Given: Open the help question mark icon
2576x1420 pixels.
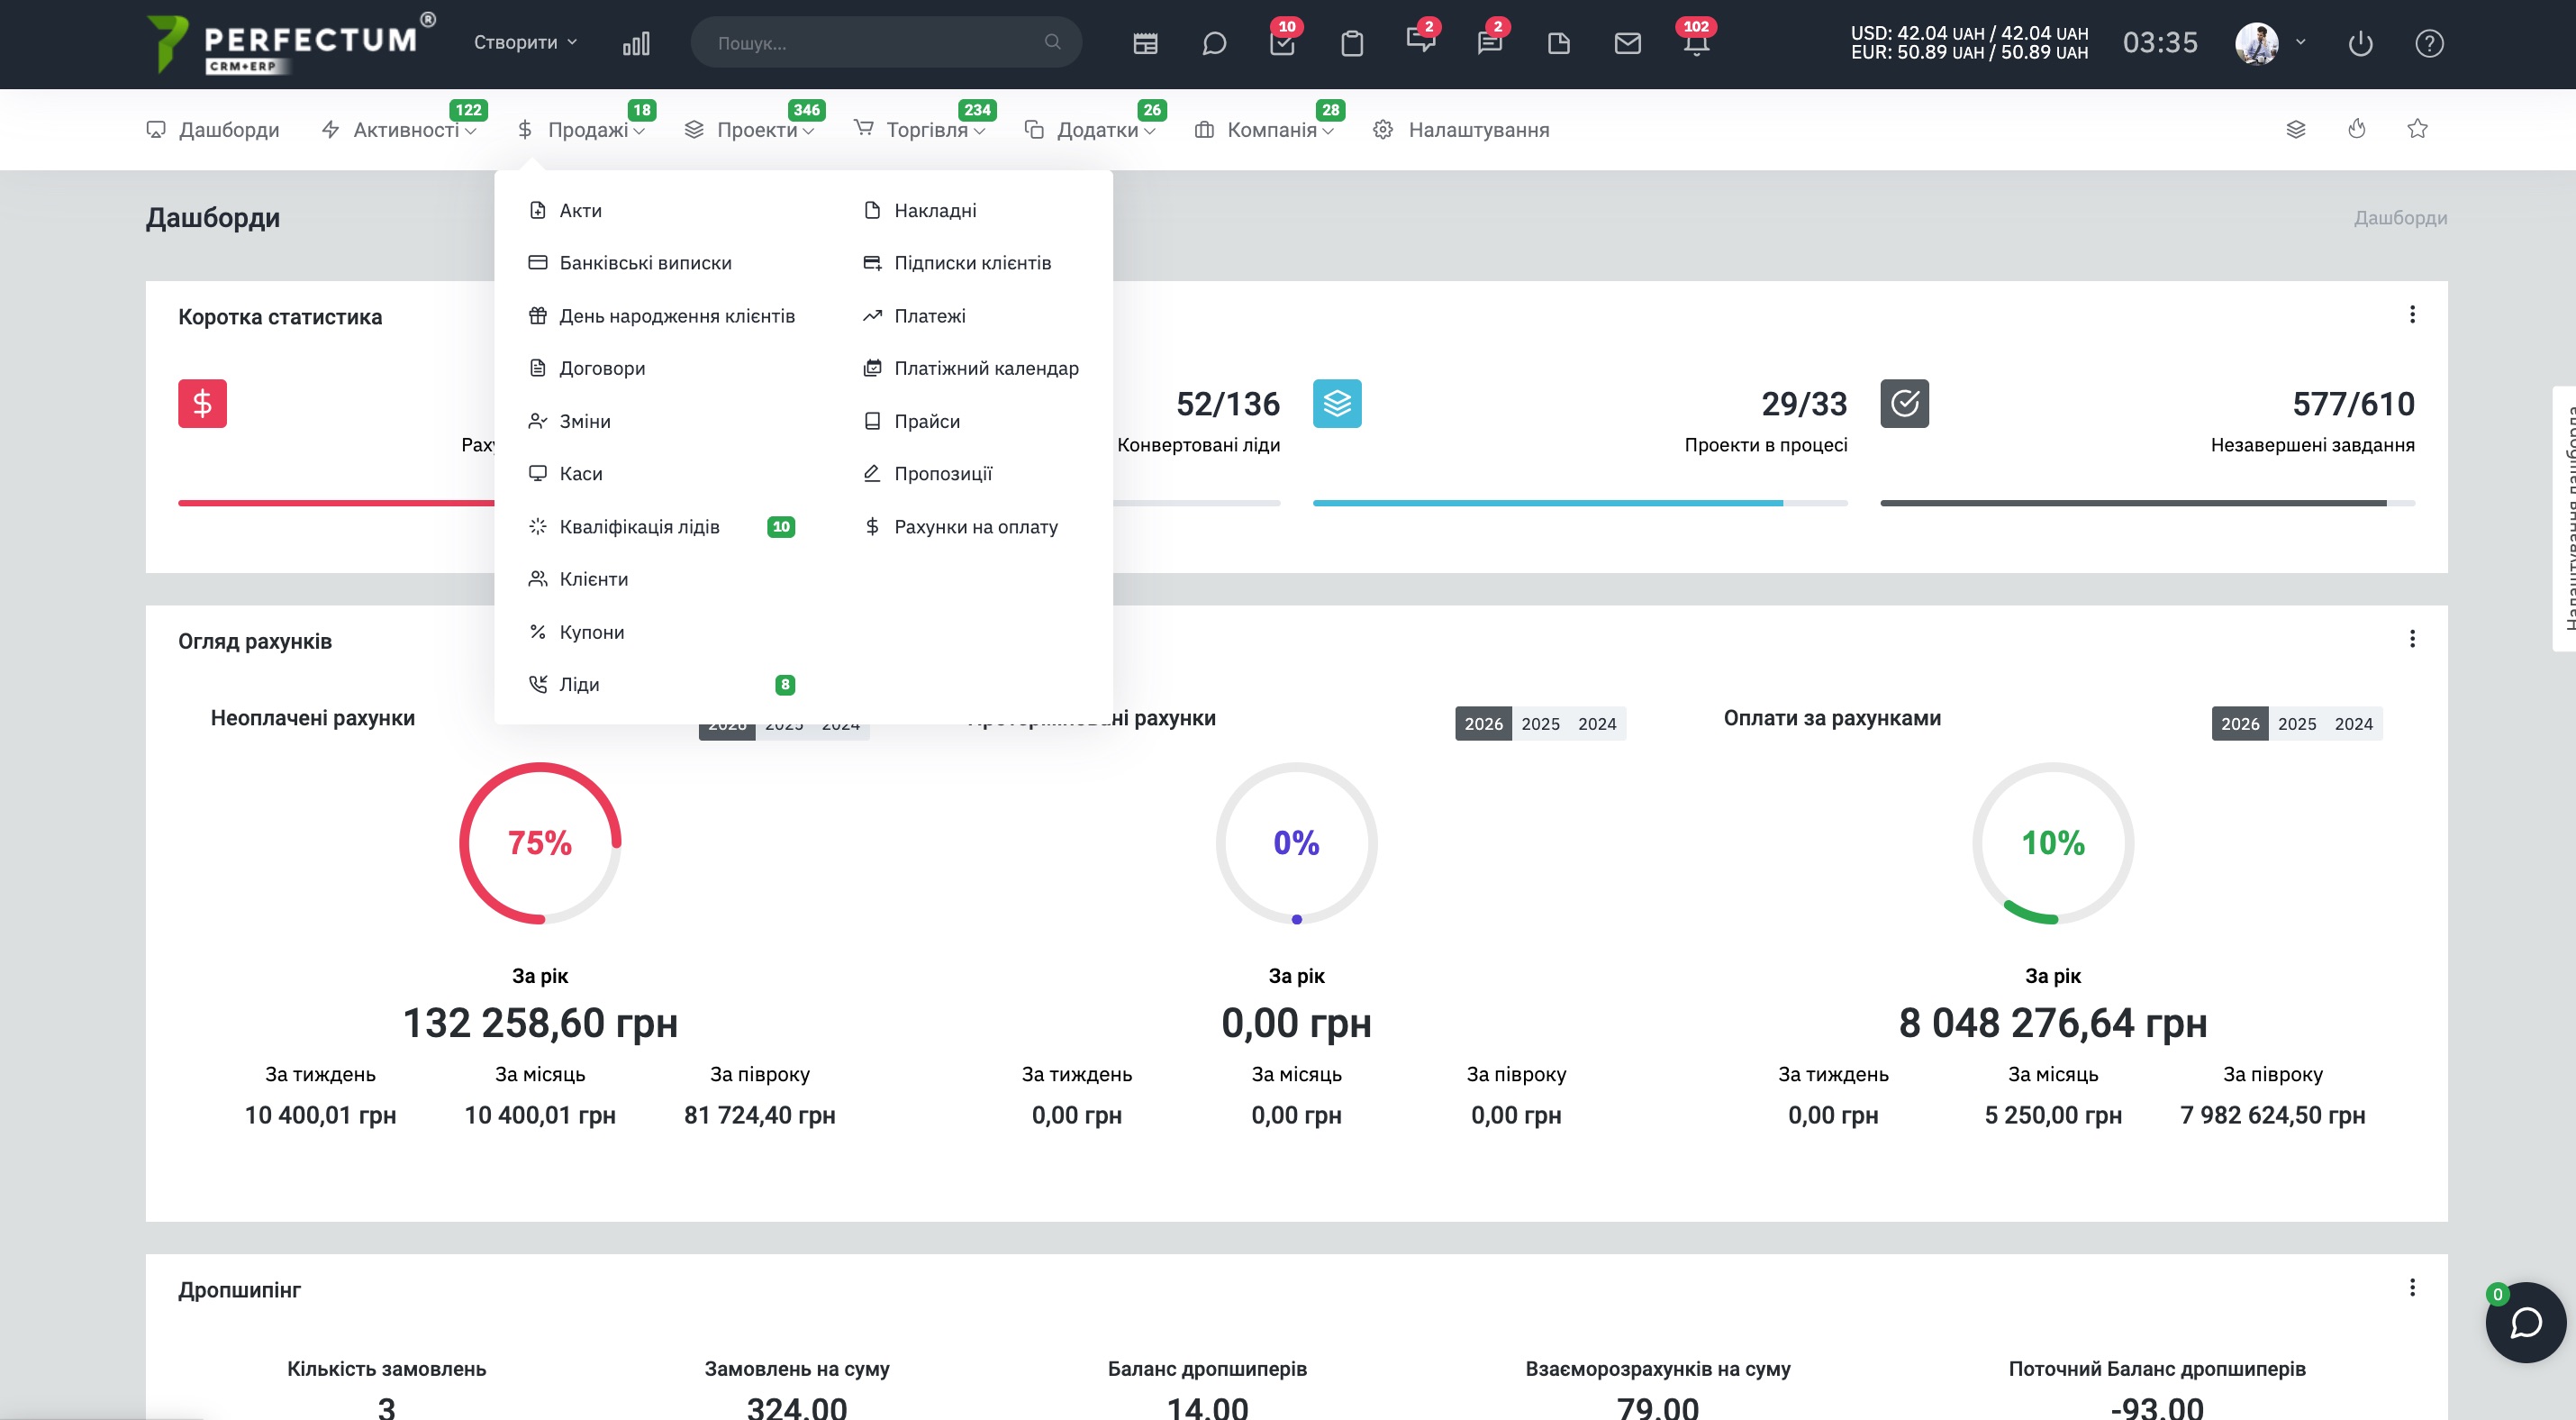Looking at the screenshot, I should tap(2430, 43).
